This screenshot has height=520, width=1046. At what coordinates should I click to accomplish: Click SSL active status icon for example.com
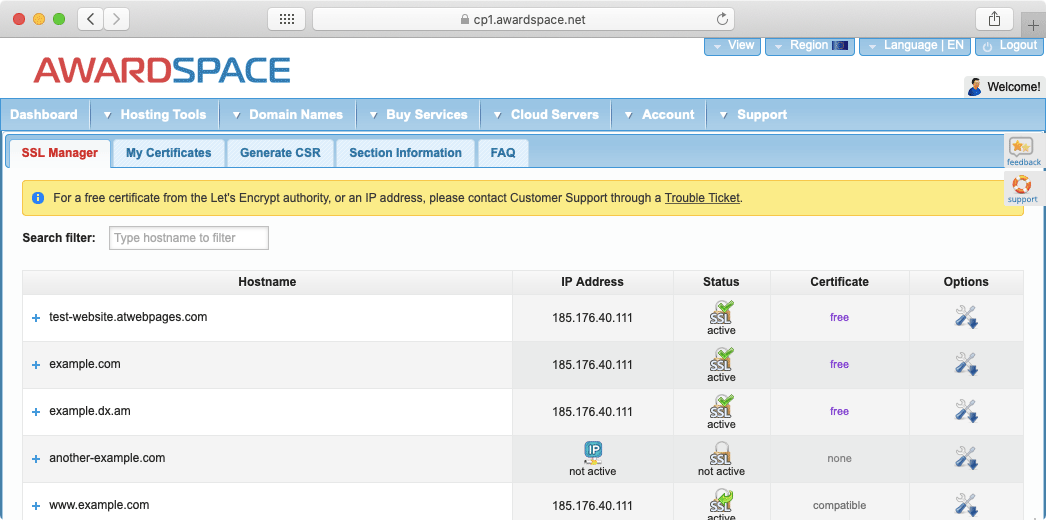(x=721, y=359)
